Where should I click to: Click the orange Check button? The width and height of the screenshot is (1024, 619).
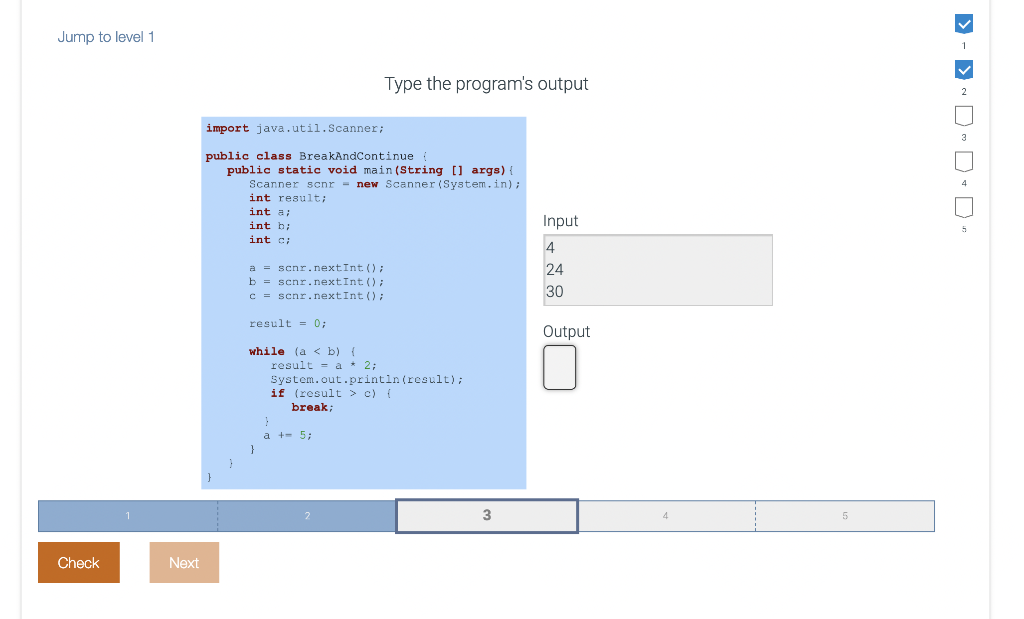coord(78,562)
